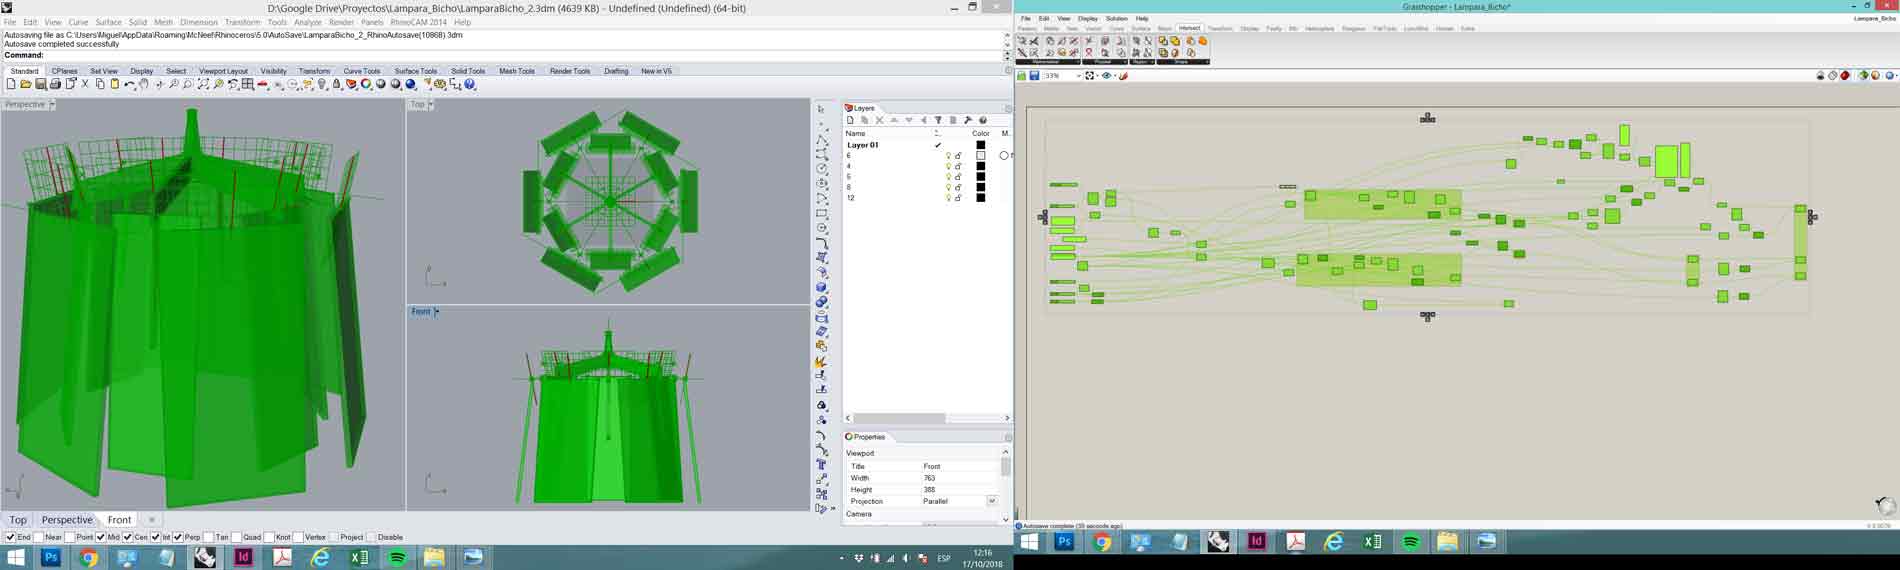Enable the Near object snap checkbox

38,537
